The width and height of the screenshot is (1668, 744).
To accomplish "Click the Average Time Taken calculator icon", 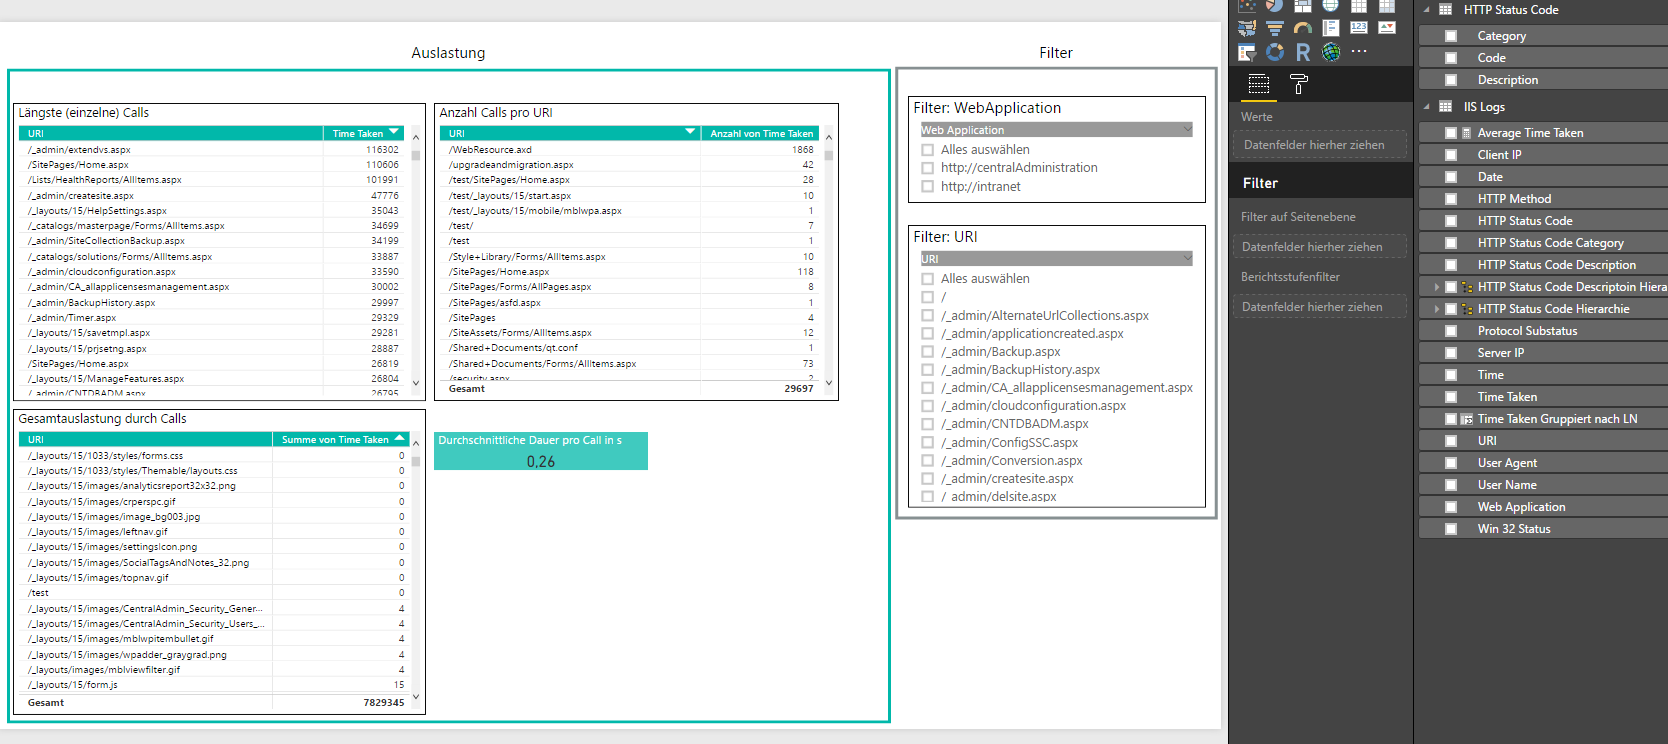I will [1467, 133].
